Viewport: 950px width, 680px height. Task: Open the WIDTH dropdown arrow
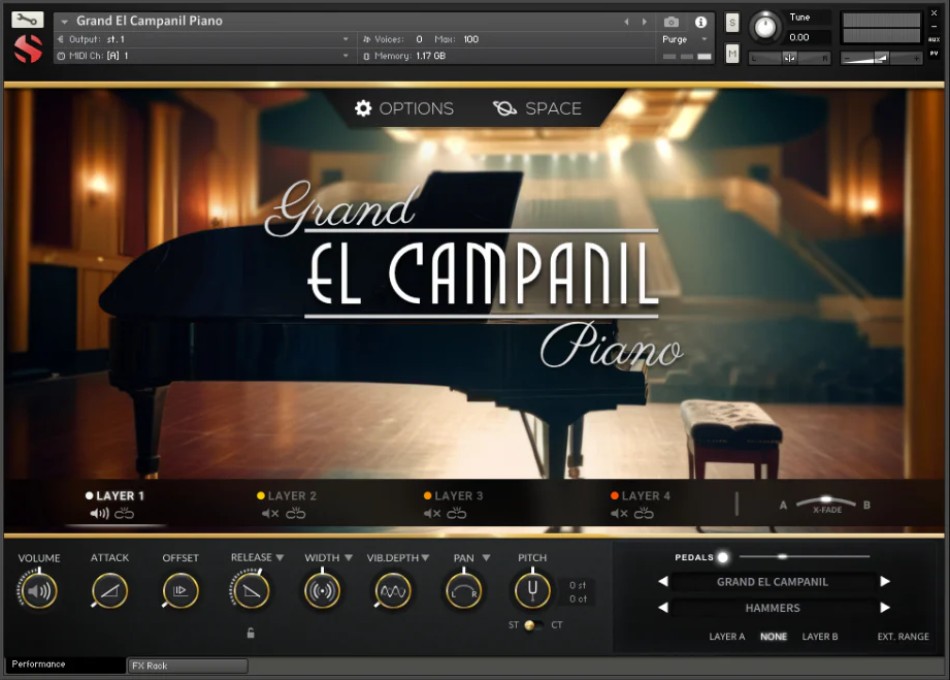coord(348,558)
